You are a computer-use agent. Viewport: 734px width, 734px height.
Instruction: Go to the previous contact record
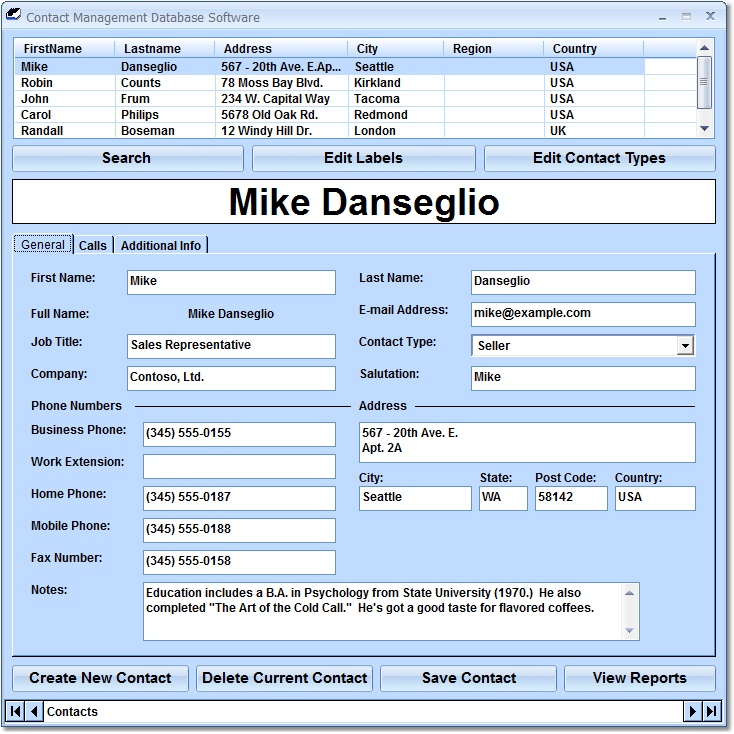(x=35, y=711)
